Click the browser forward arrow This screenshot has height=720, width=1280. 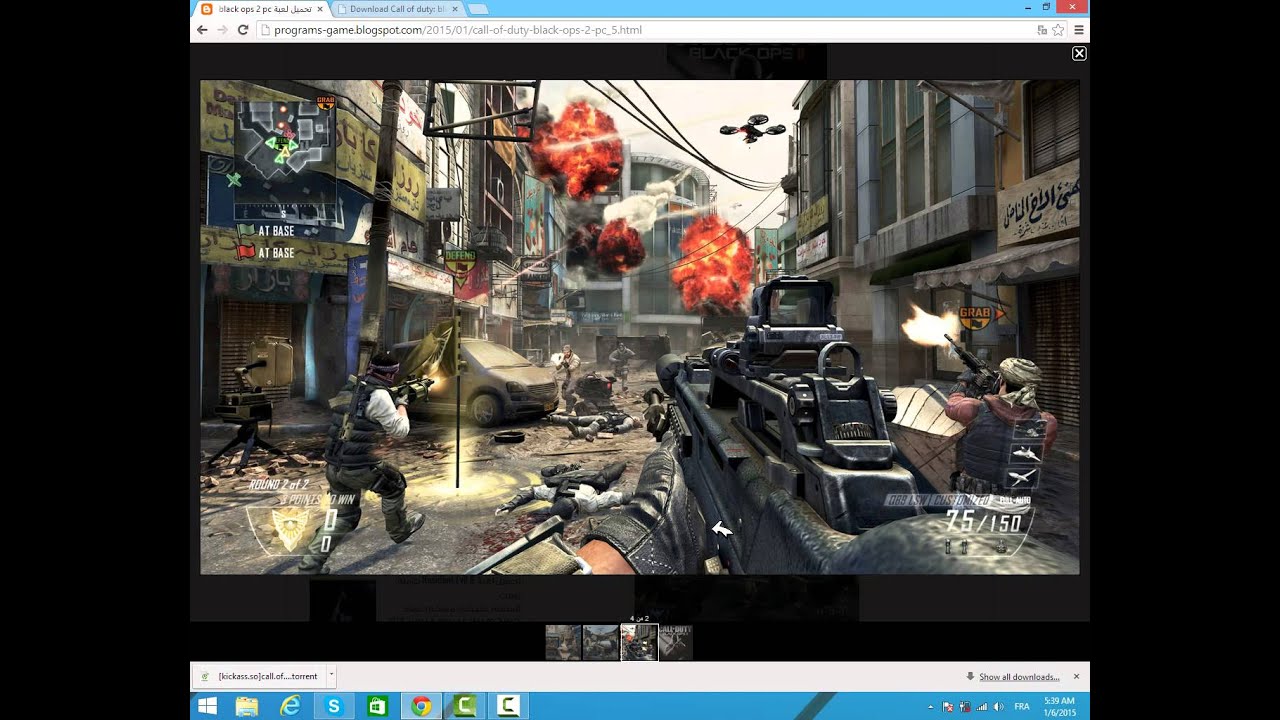click(222, 30)
